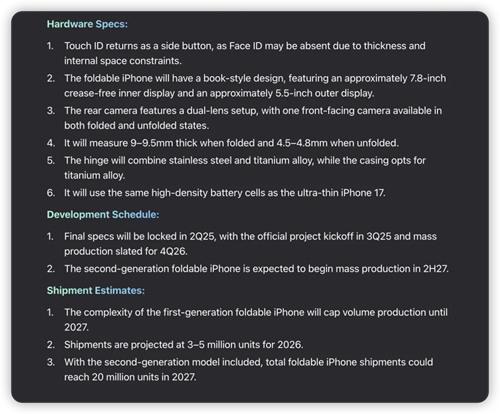The height and width of the screenshot is (414, 500).
Task: Click 'production slated for 4Q26' text
Action: coord(126,251)
